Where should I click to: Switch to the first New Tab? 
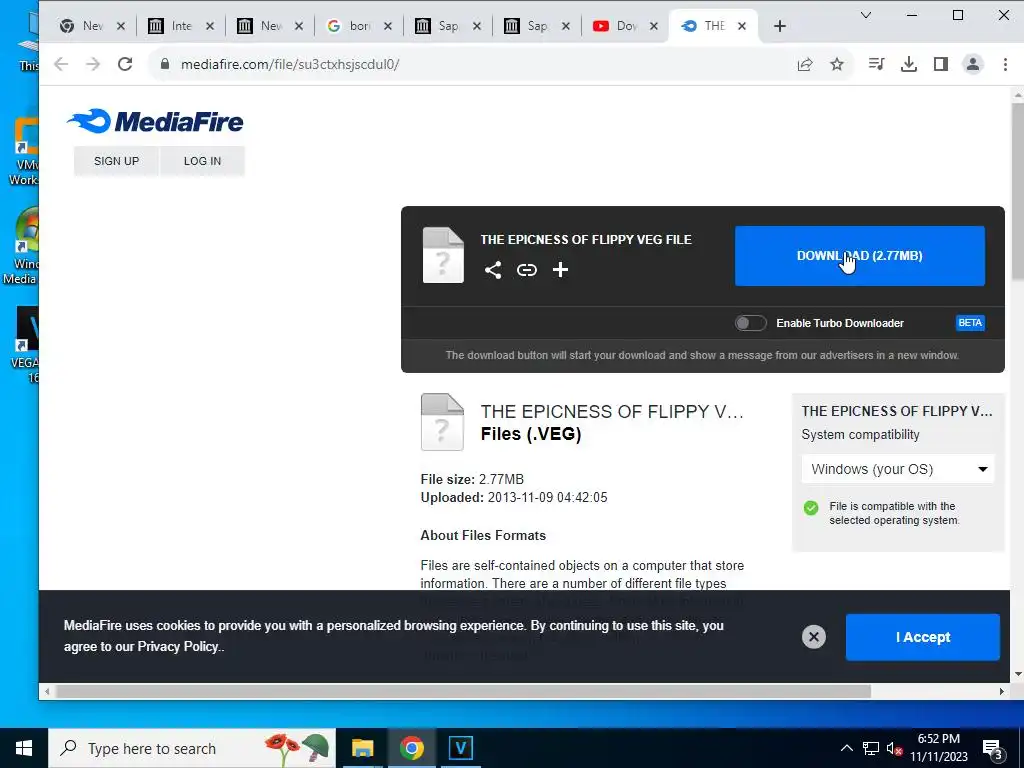tap(92, 26)
